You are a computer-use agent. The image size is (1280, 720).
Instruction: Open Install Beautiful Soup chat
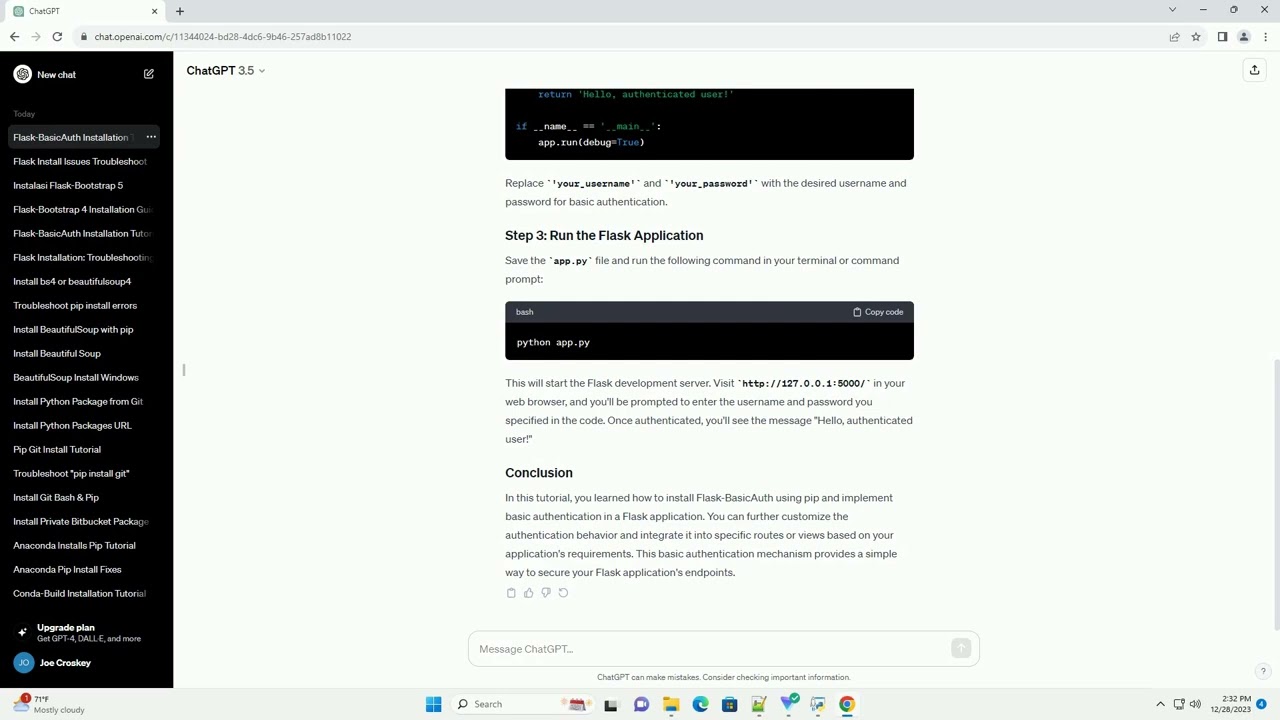point(57,353)
